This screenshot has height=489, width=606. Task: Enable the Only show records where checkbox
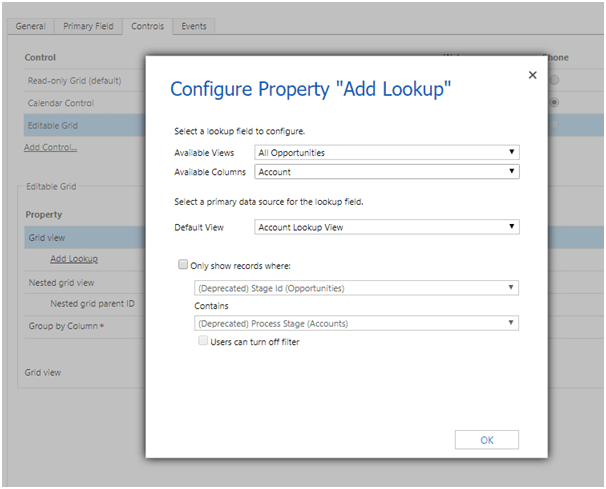[x=183, y=264]
